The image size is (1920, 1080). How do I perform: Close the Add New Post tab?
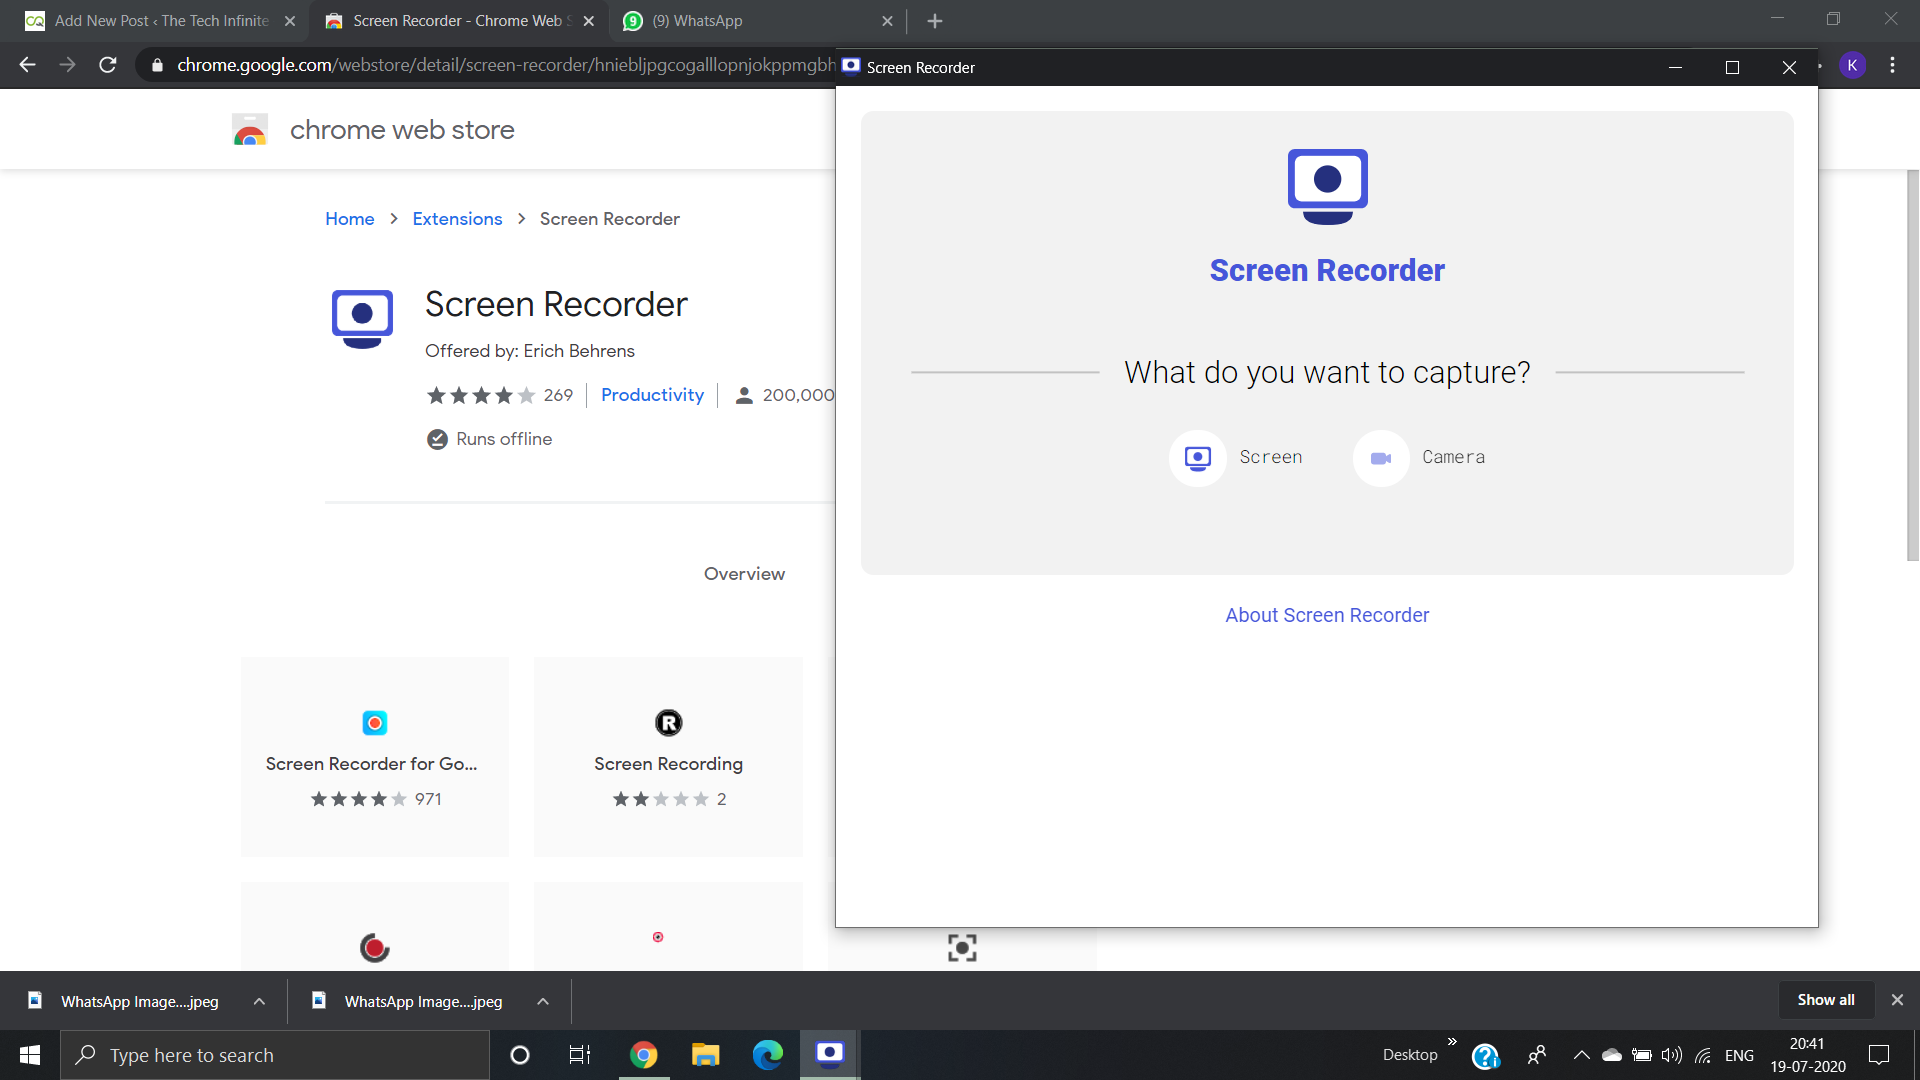click(290, 21)
